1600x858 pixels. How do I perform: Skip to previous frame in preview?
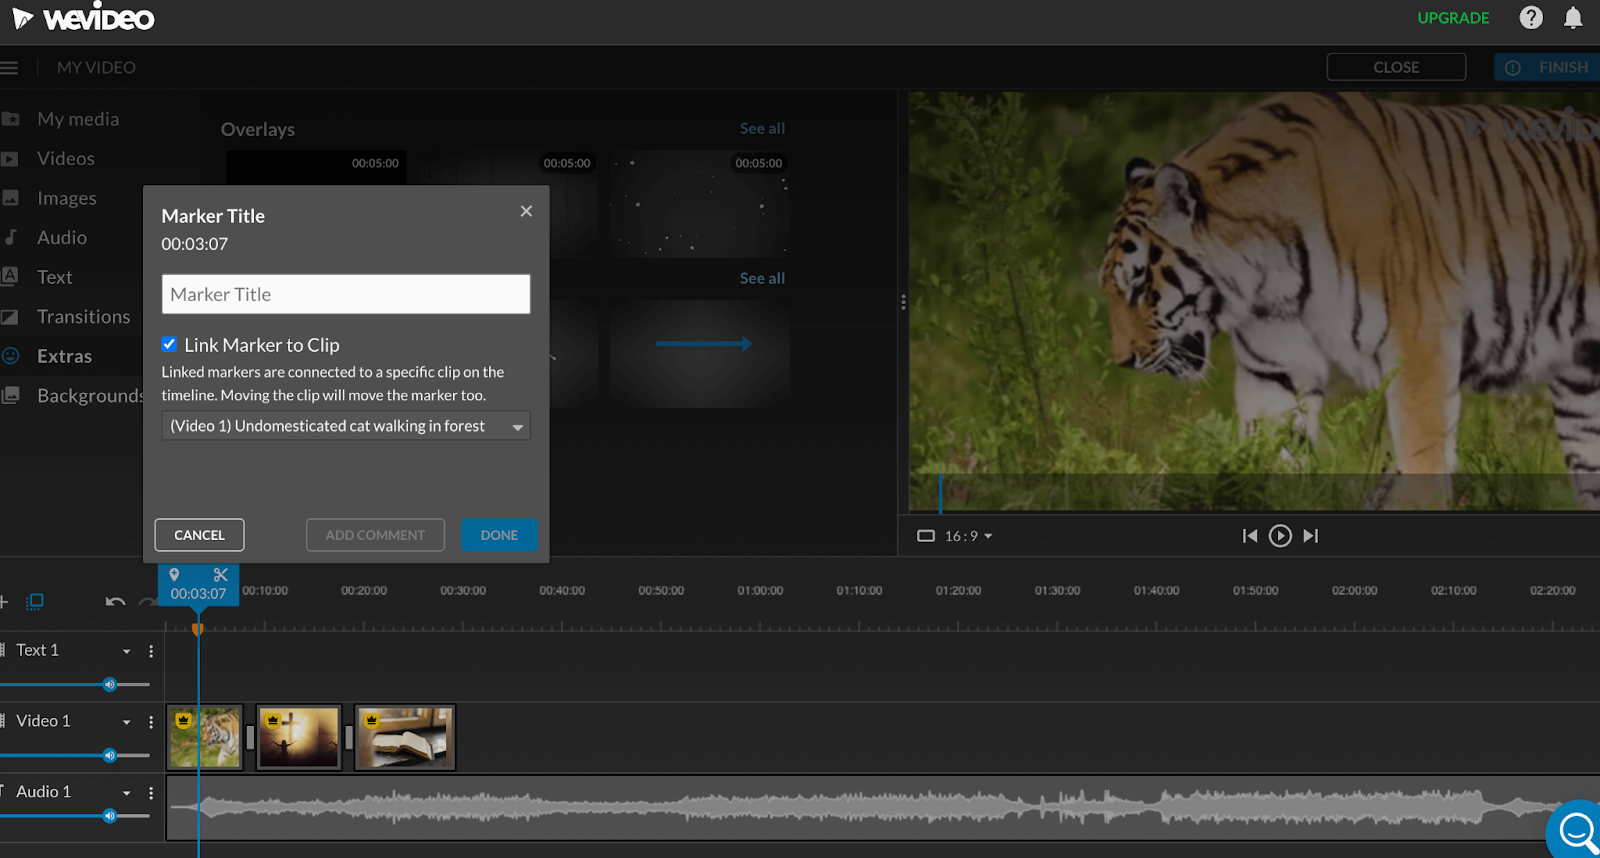pyautogui.click(x=1250, y=536)
